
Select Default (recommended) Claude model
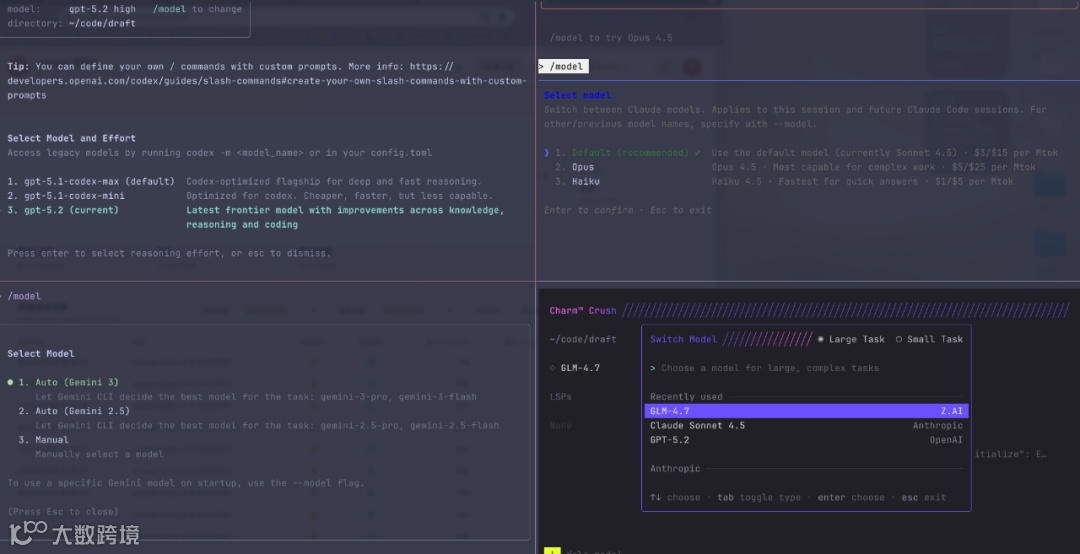[630, 153]
